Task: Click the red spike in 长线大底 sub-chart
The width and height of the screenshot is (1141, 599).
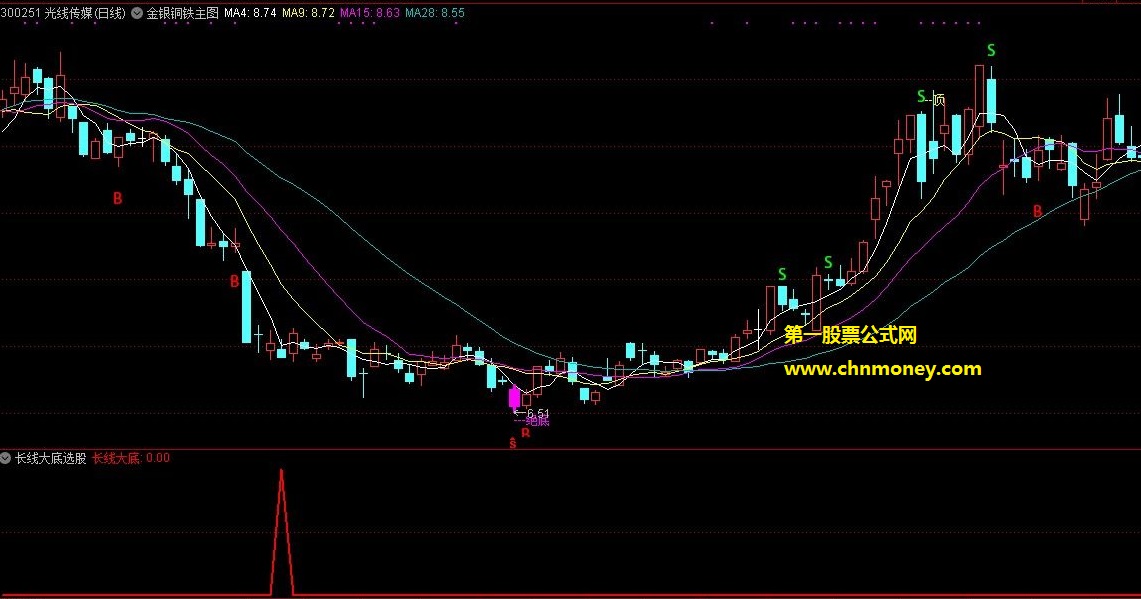Action: pyautogui.click(x=282, y=532)
